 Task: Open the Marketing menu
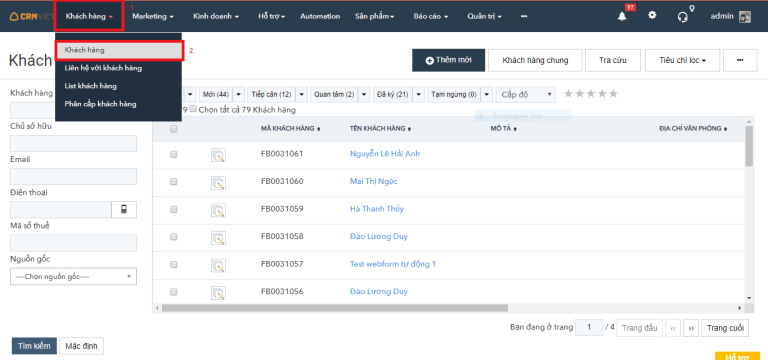tap(153, 16)
